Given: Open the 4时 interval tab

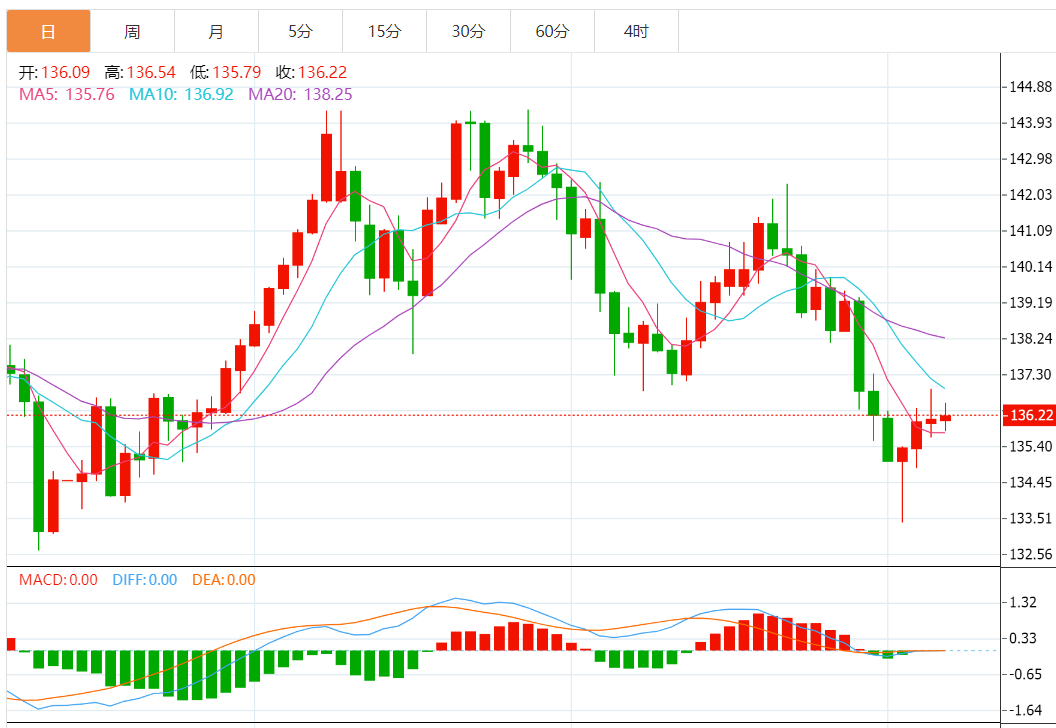Looking at the screenshot, I should click(x=636, y=31).
